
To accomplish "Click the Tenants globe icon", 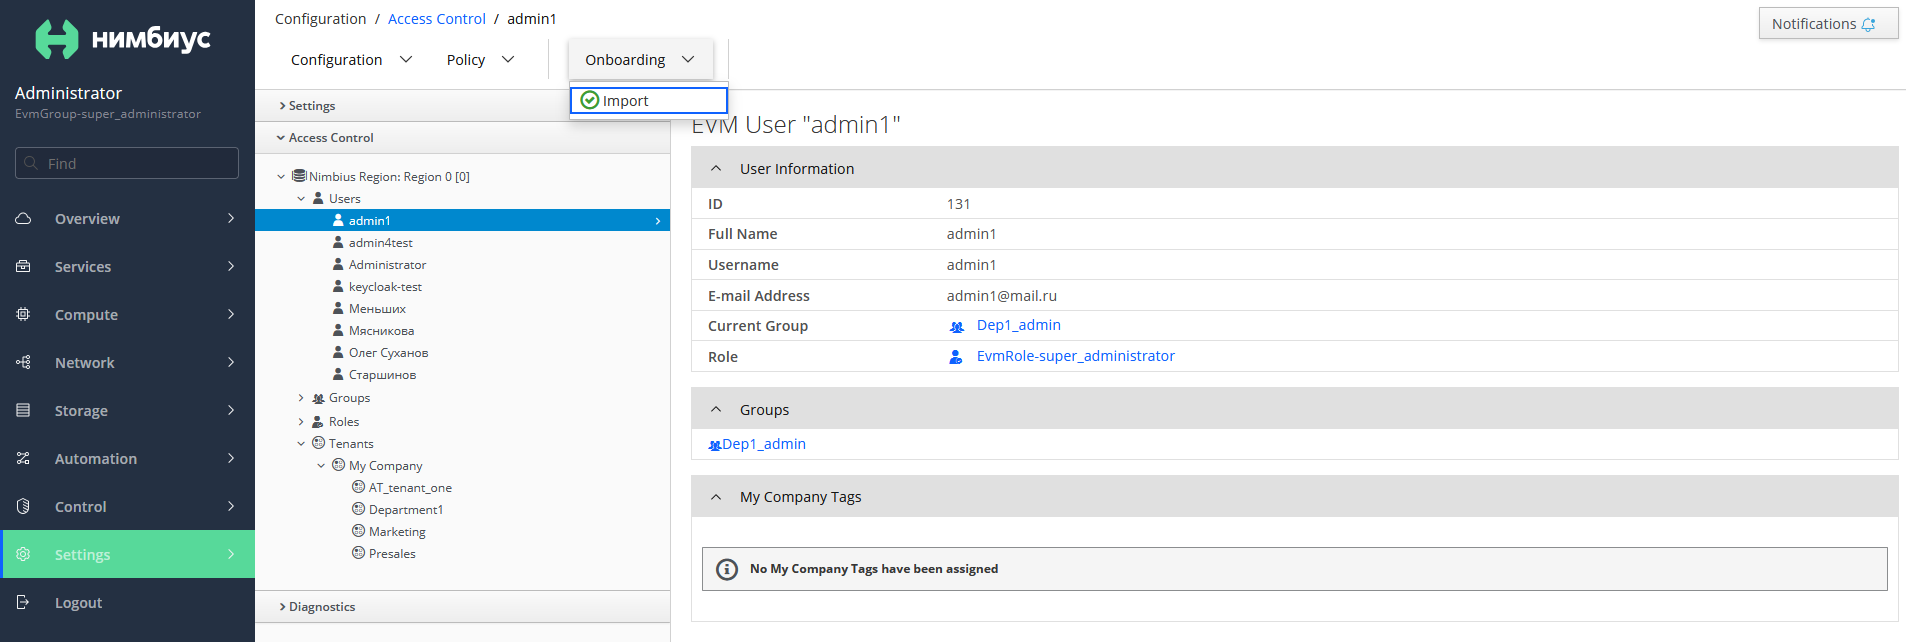I will (318, 443).
